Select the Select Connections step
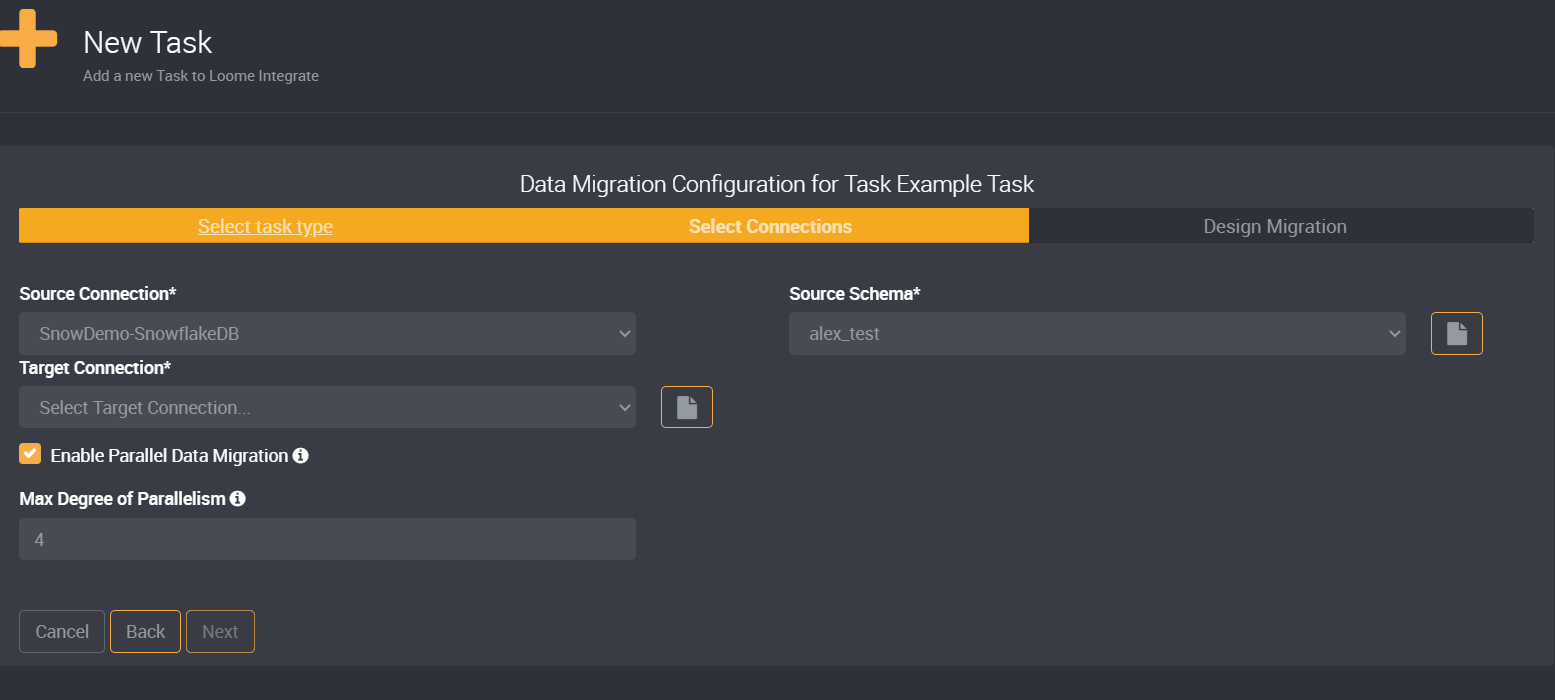This screenshot has height=700, width=1555. point(770,226)
